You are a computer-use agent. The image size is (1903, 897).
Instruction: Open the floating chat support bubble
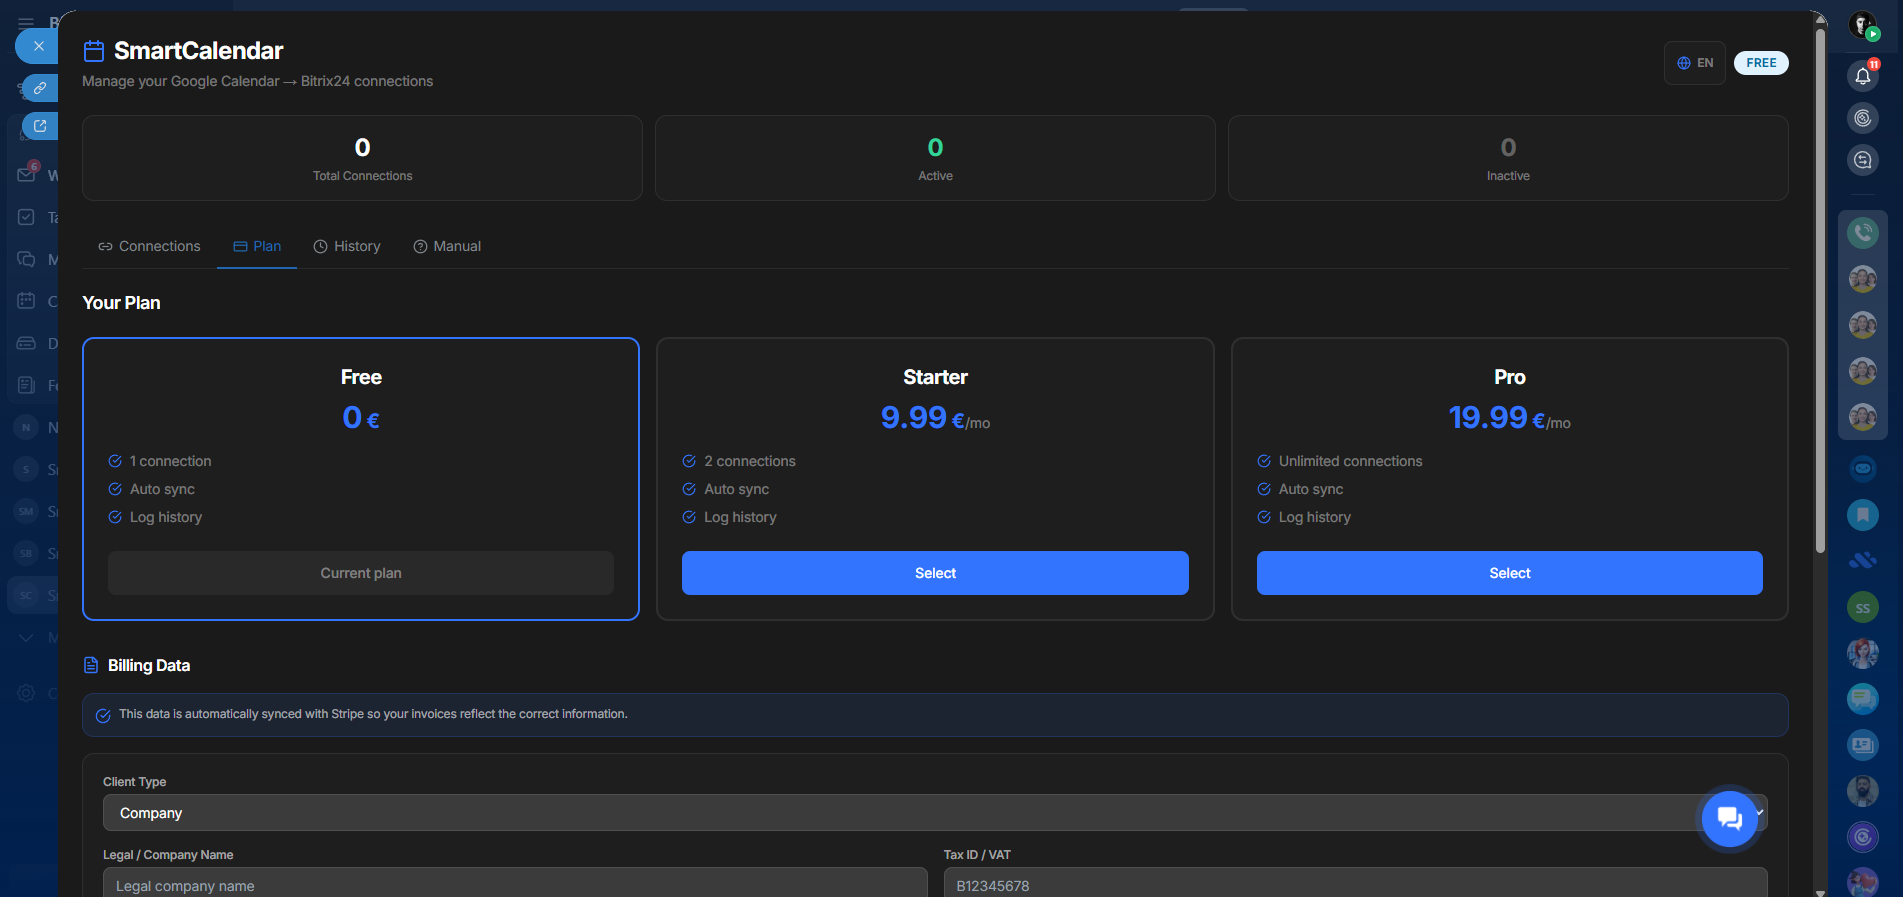click(x=1729, y=819)
